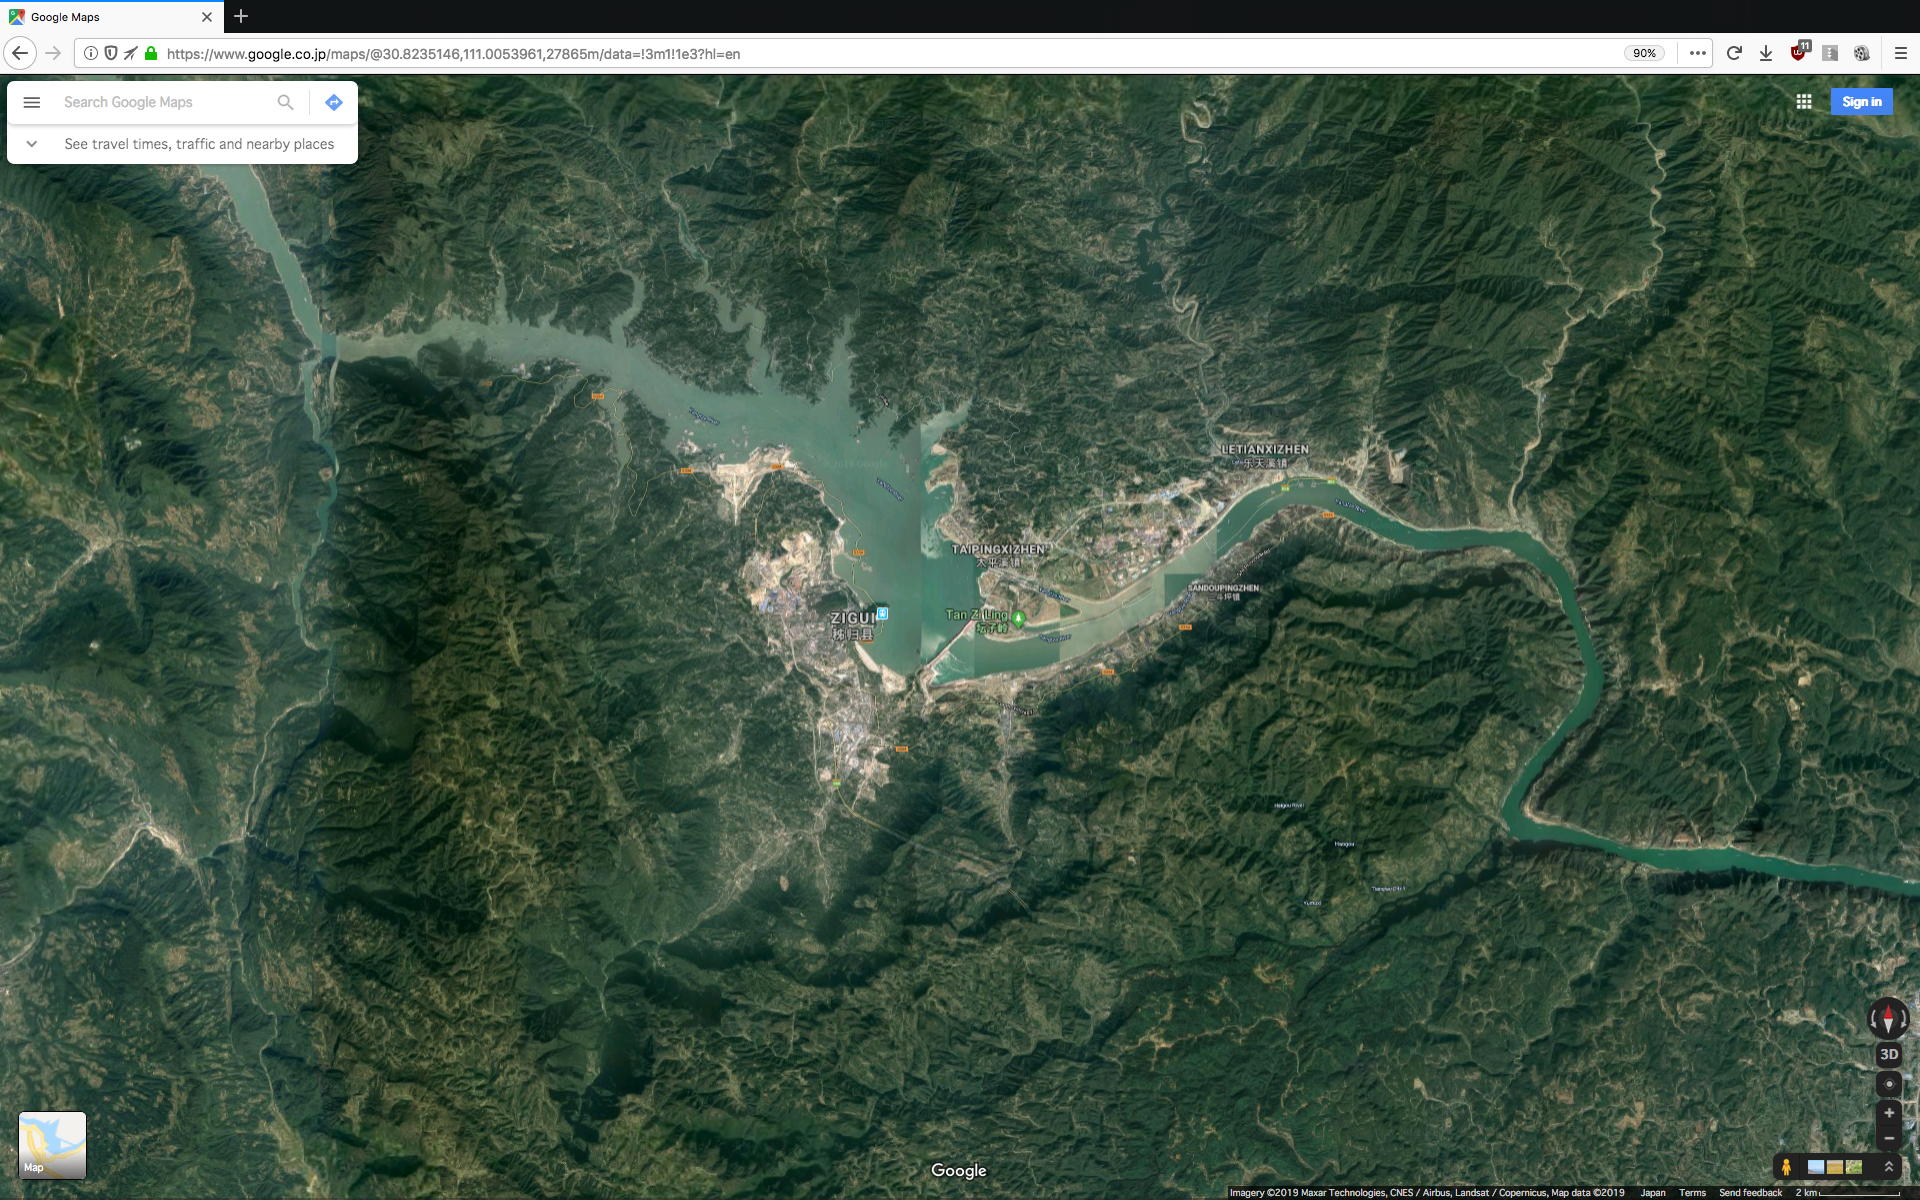This screenshot has height=1200, width=1920.
Task: Open directions with the blue arrow icon
Action: coord(334,102)
